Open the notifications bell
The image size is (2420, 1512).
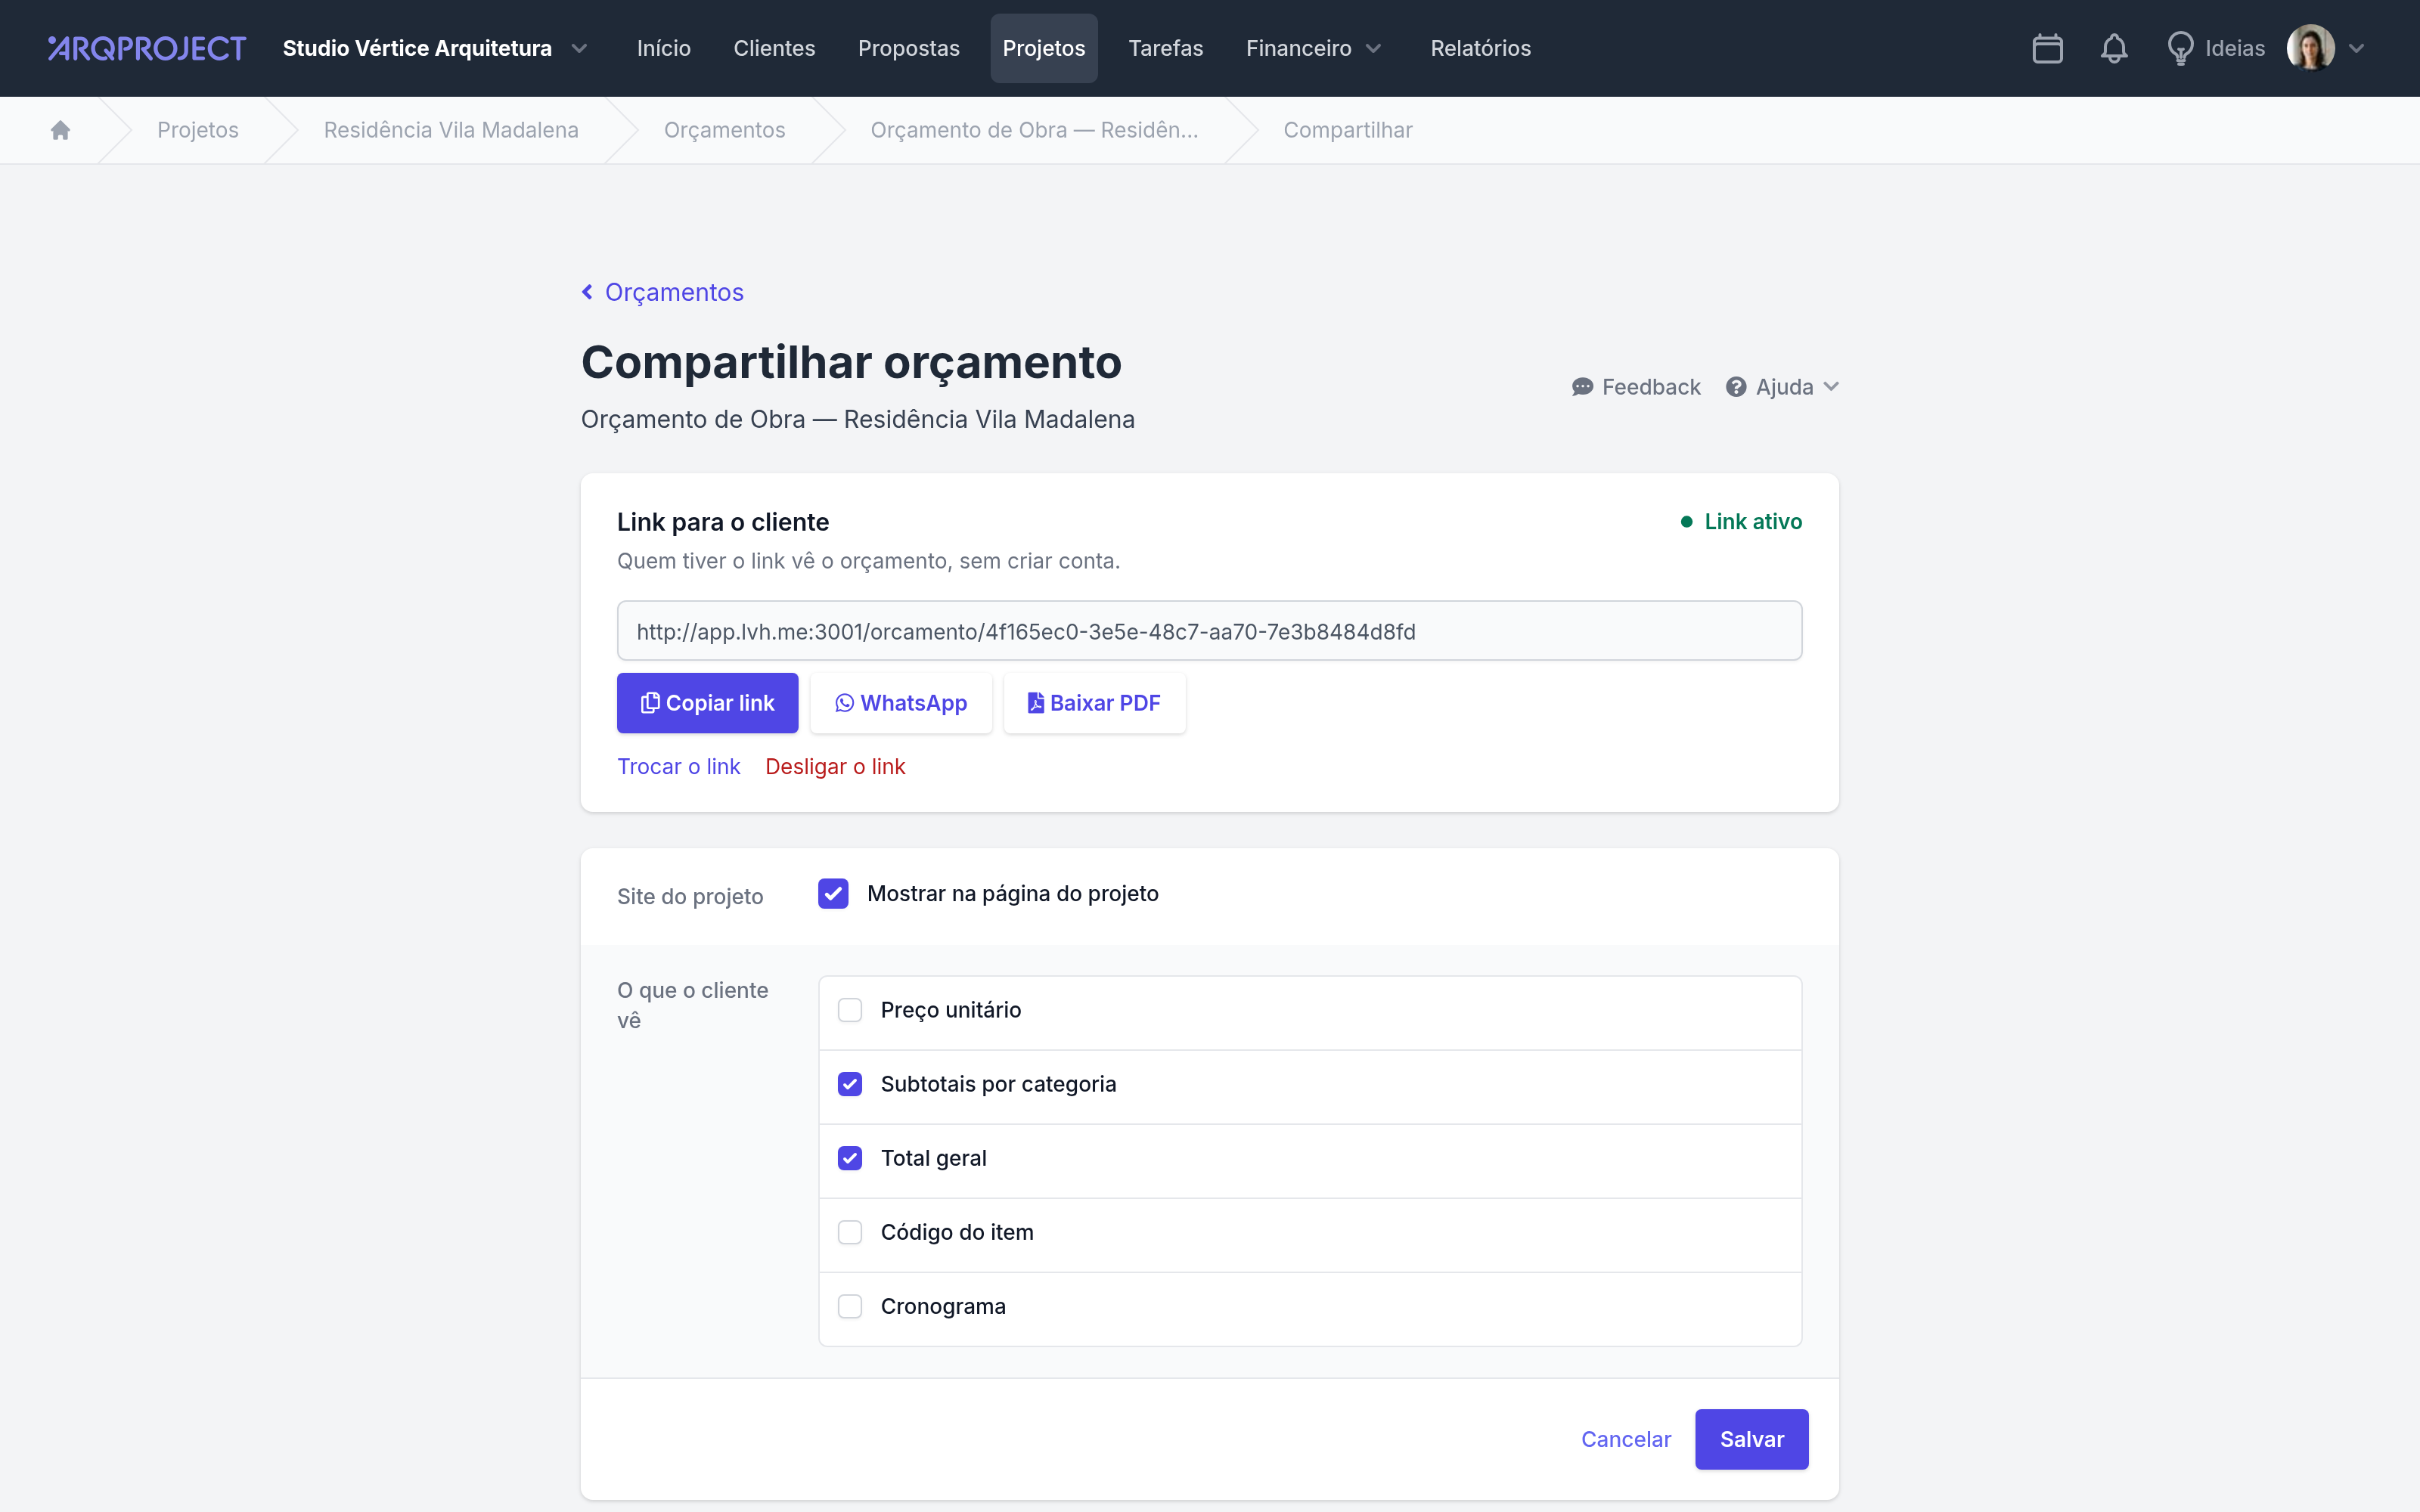pos(2113,48)
